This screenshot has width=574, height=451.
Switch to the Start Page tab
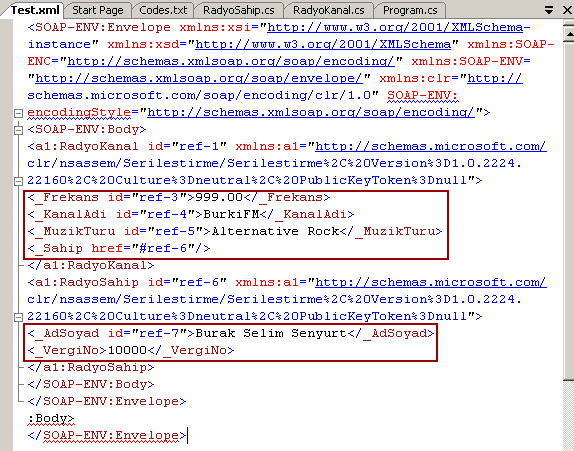pyautogui.click(x=97, y=10)
